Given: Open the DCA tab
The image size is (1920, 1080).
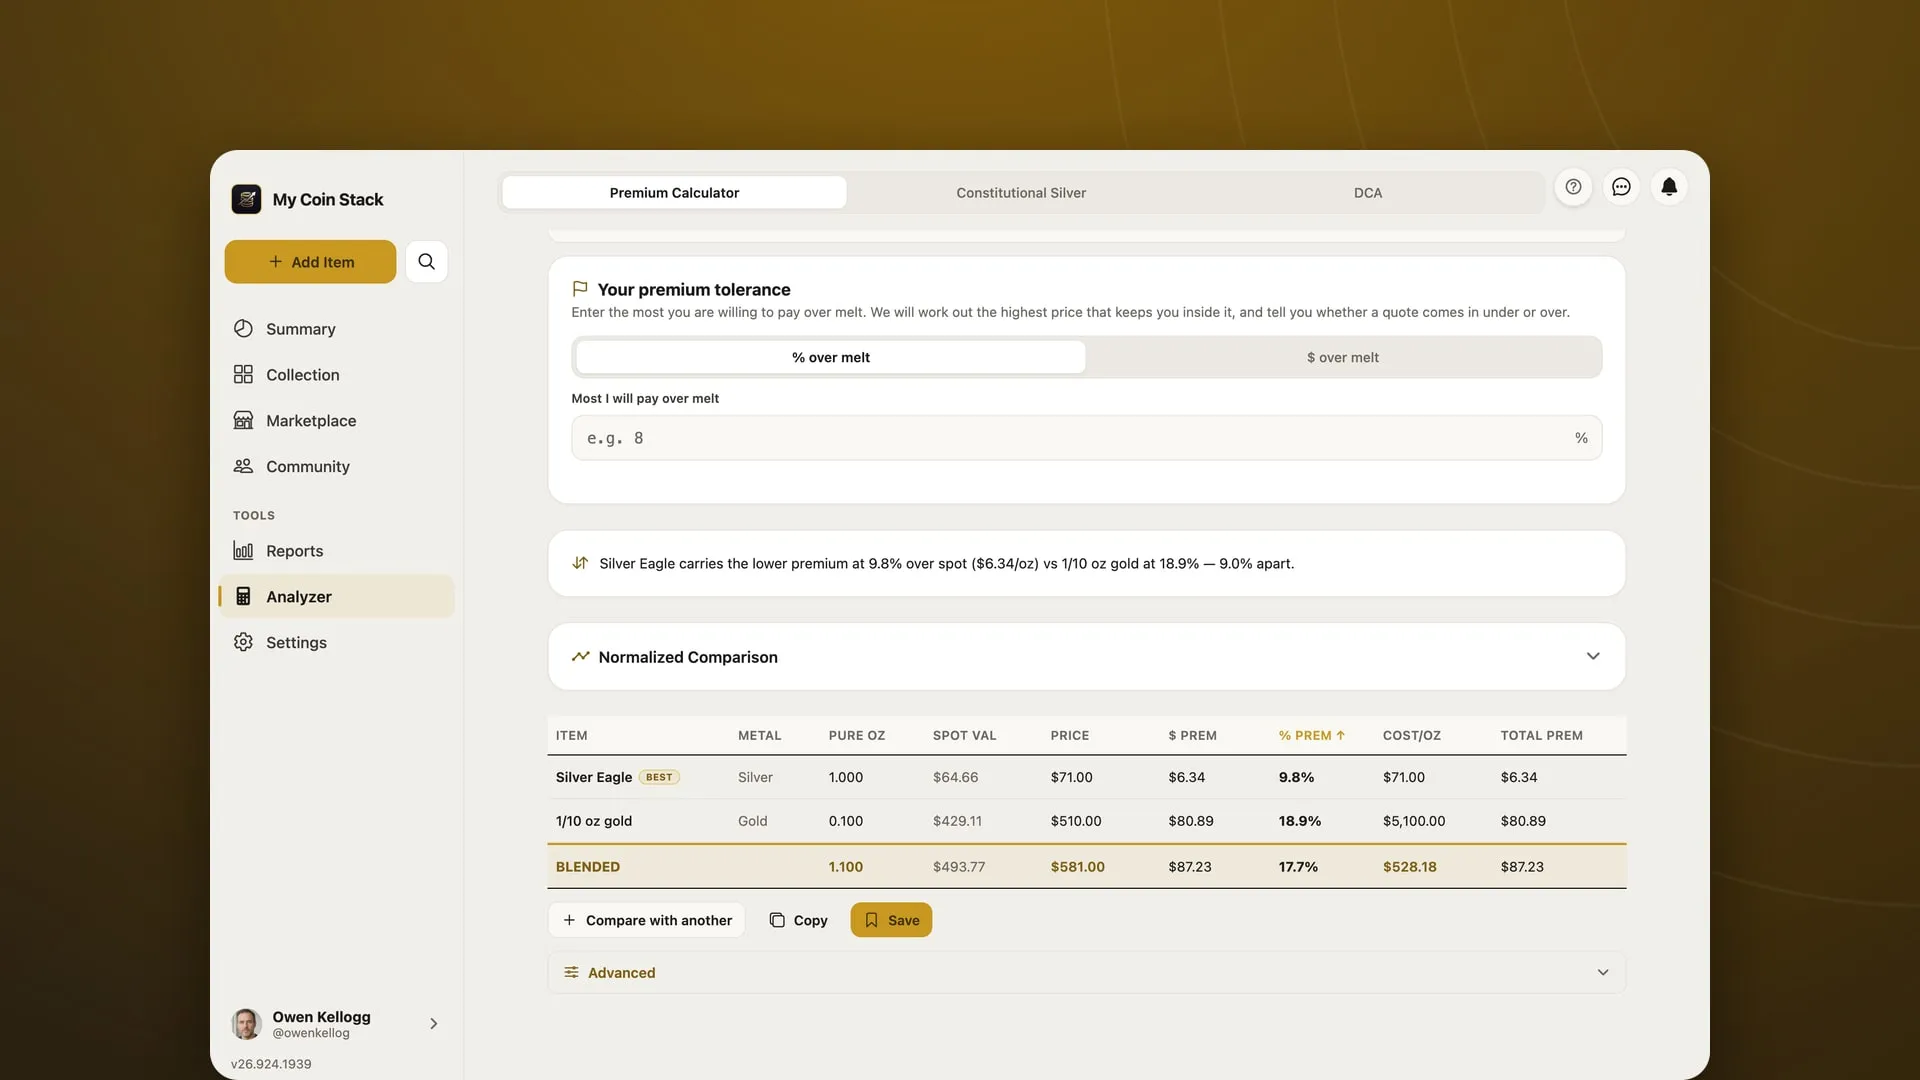Looking at the screenshot, I should (1368, 193).
